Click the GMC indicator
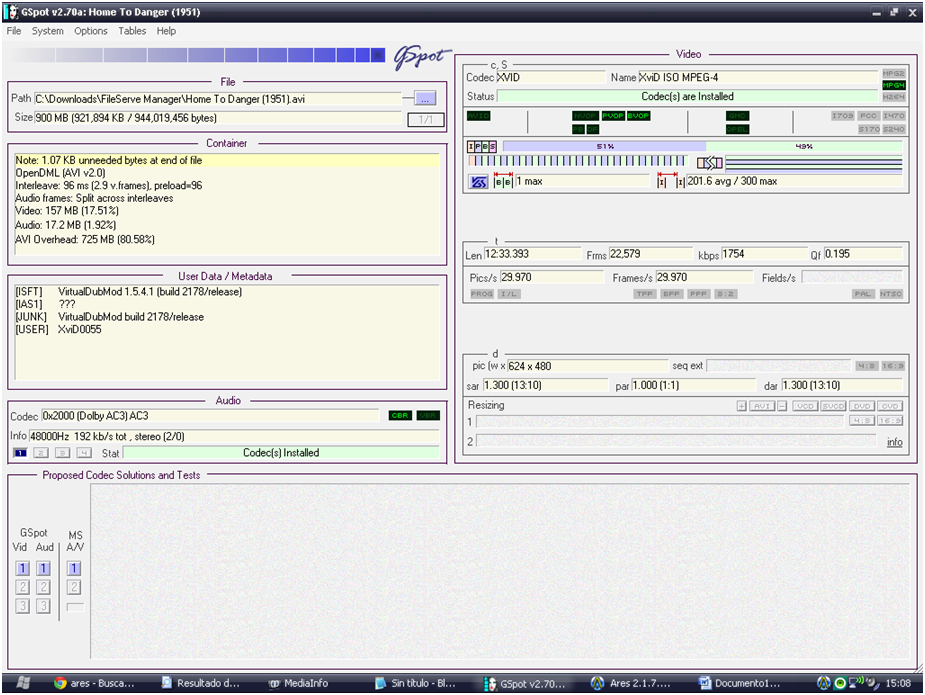The height and width of the screenshot is (695, 925). tap(737, 116)
